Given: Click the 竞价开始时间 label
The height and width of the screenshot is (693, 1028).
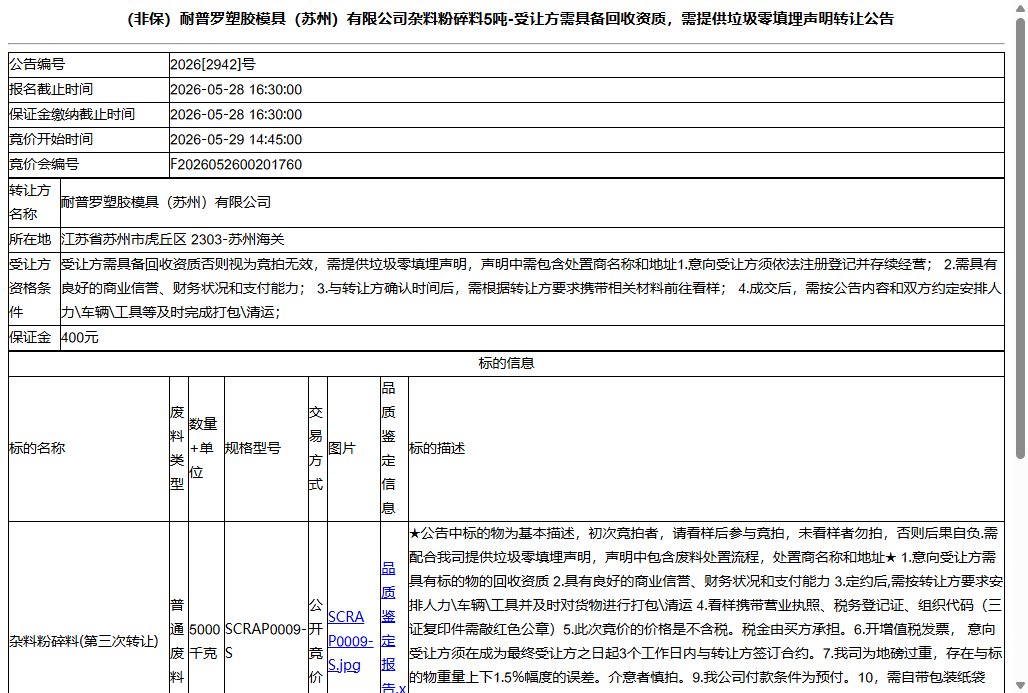Looking at the screenshot, I should coord(50,140).
